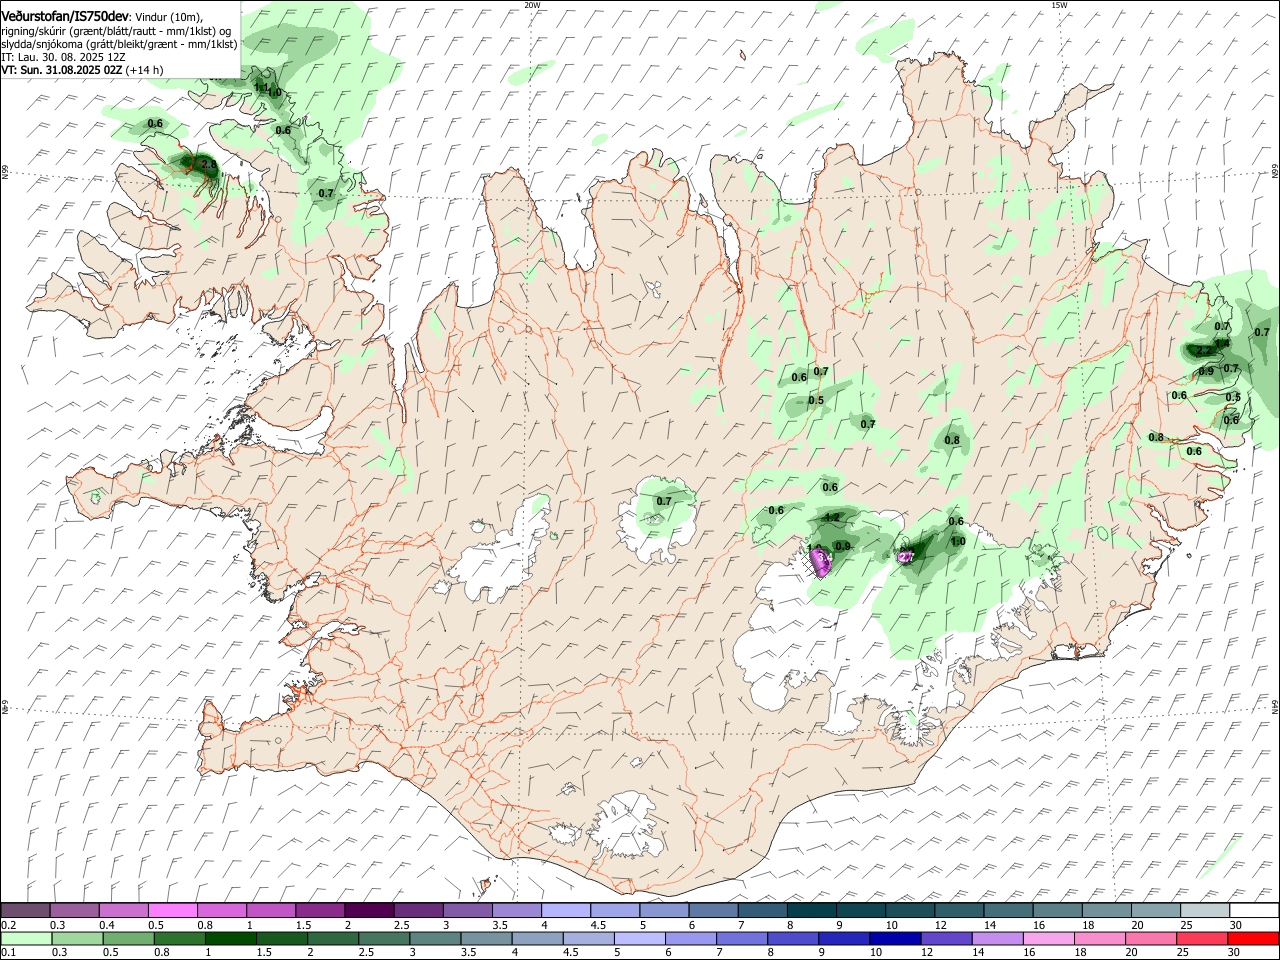
Task: Select the lightest green 0.1 swatch in bottom legend row
Action: point(26,939)
